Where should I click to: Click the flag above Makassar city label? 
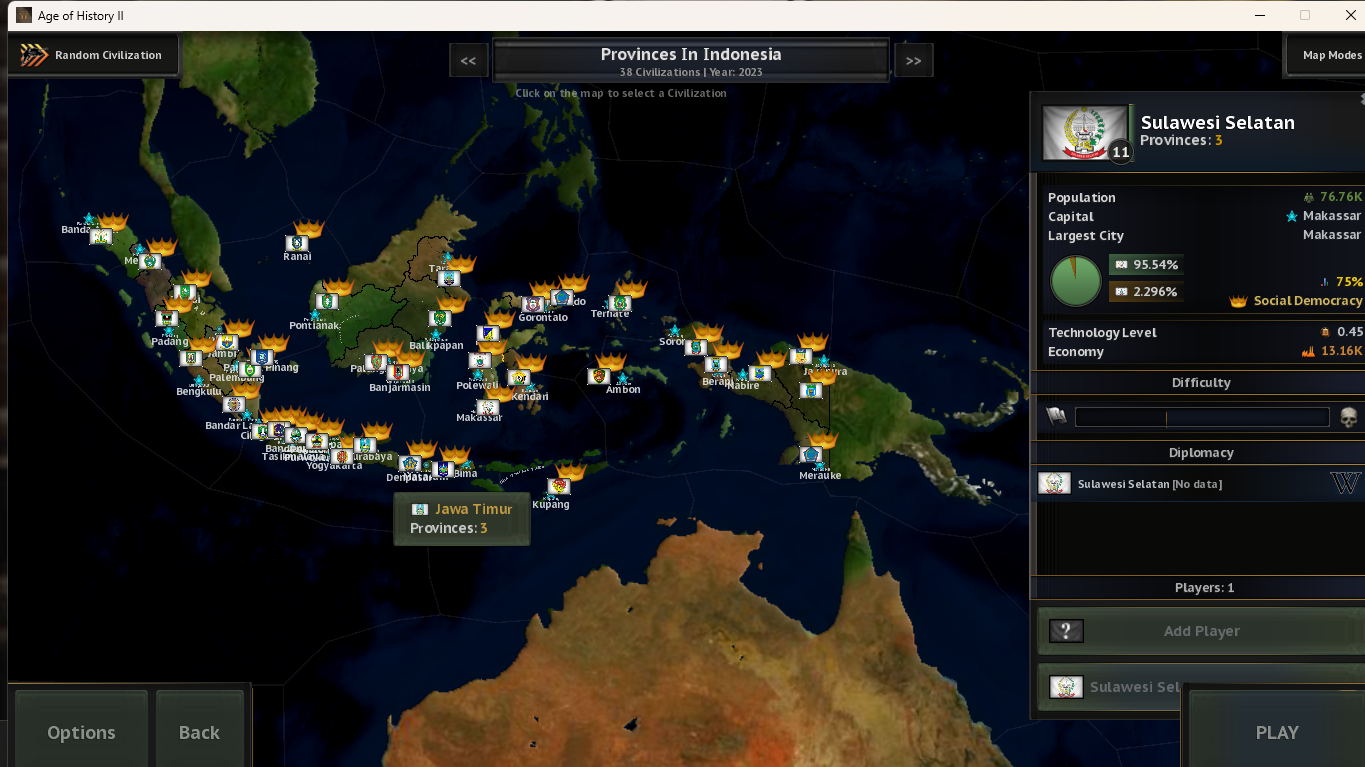click(487, 407)
